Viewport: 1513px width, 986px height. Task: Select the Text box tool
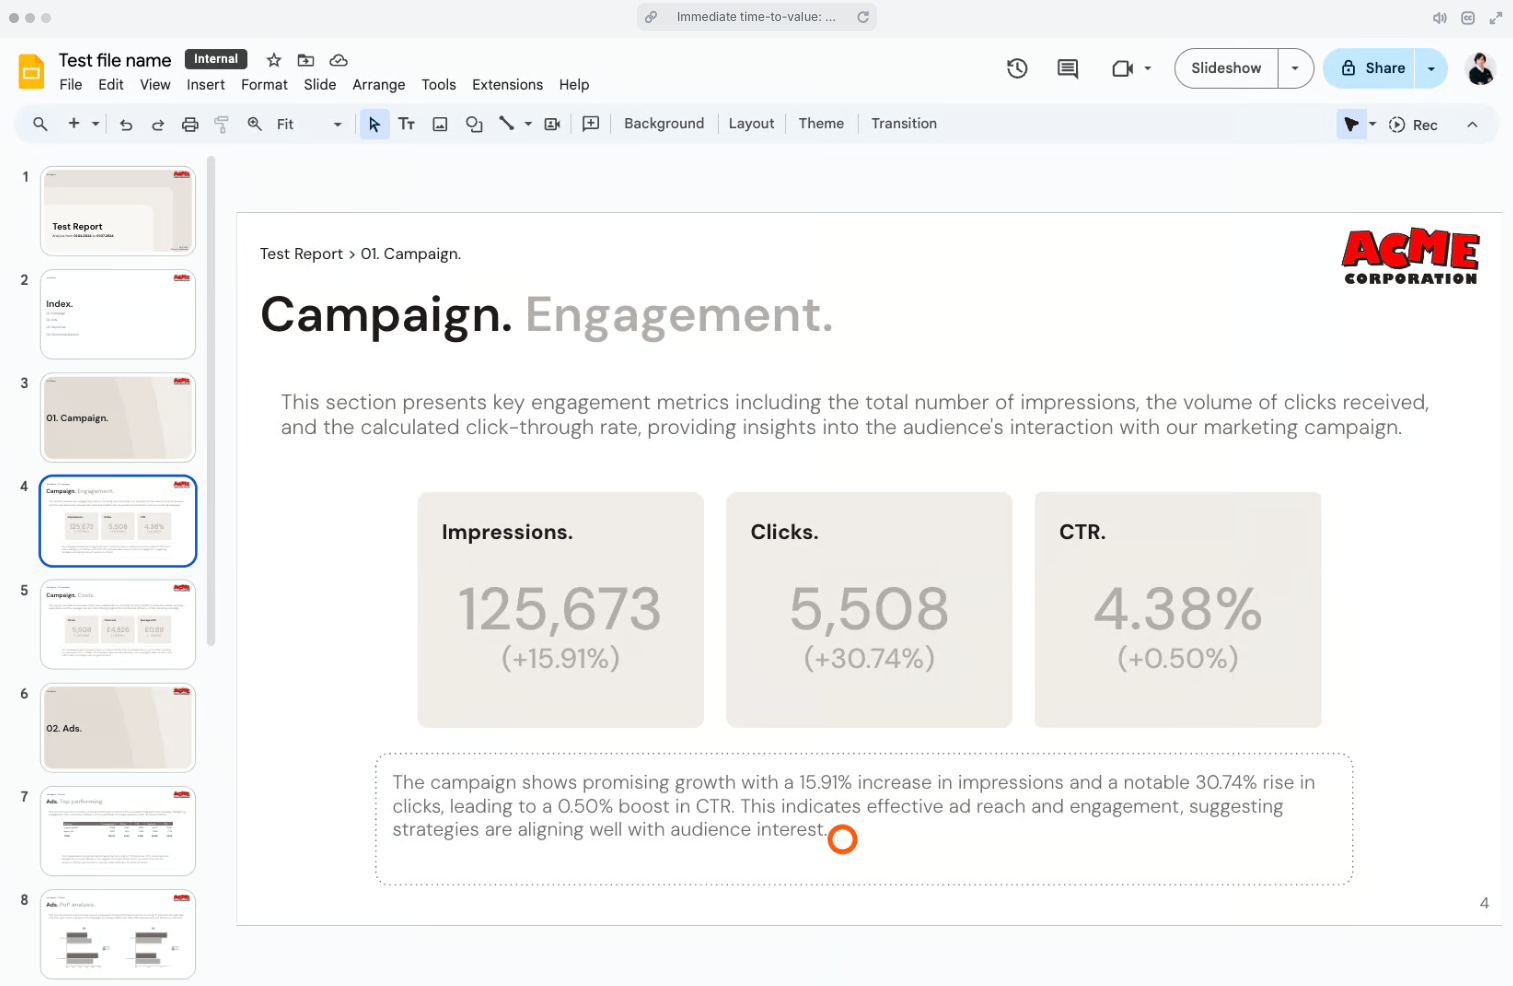click(406, 124)
